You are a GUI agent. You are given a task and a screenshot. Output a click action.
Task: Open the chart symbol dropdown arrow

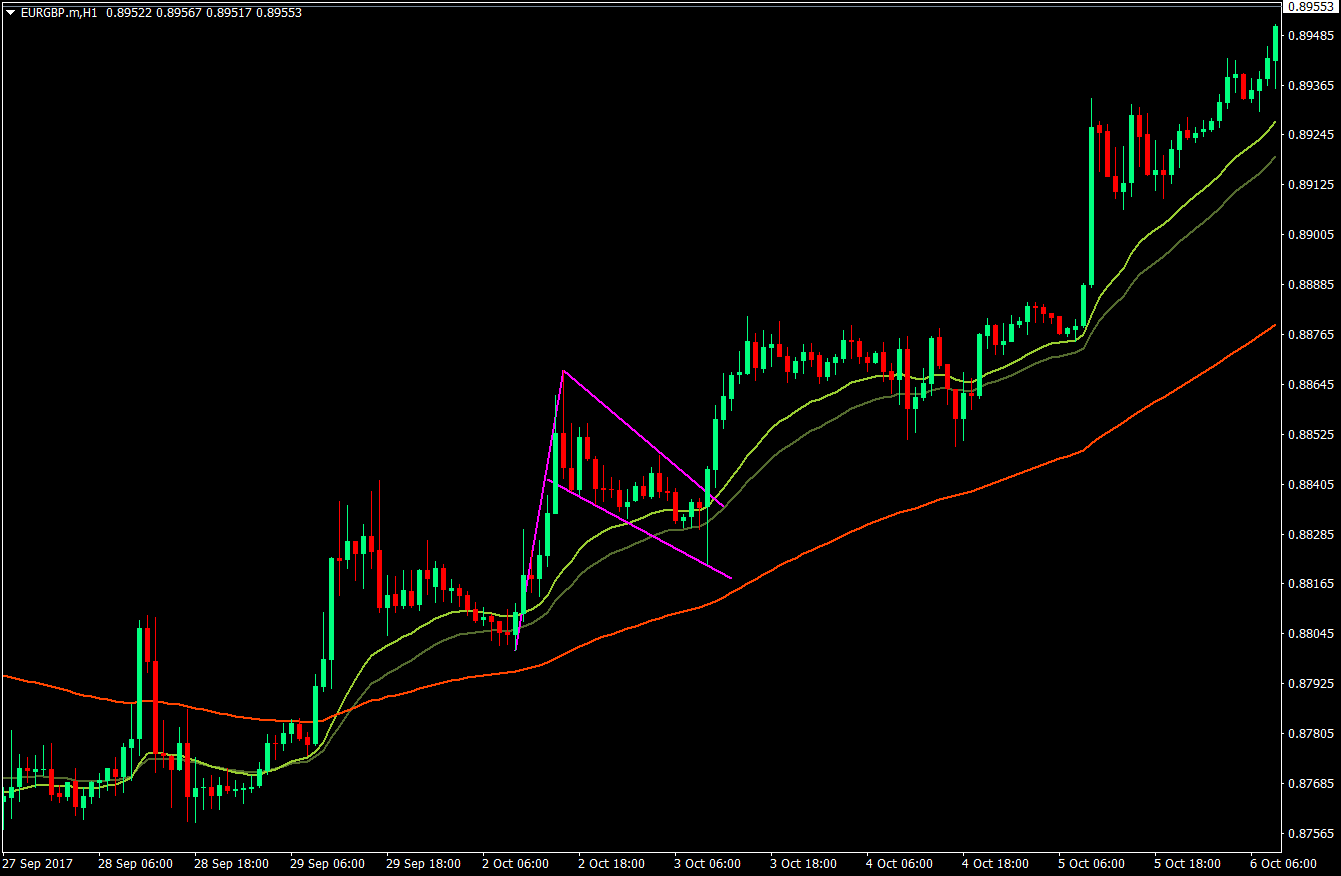click(10, 14)
